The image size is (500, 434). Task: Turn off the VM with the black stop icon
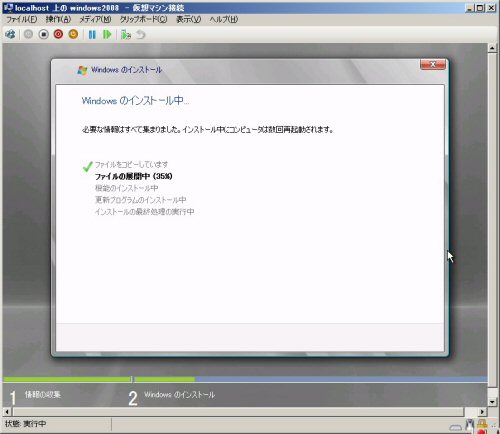(43, 34)
